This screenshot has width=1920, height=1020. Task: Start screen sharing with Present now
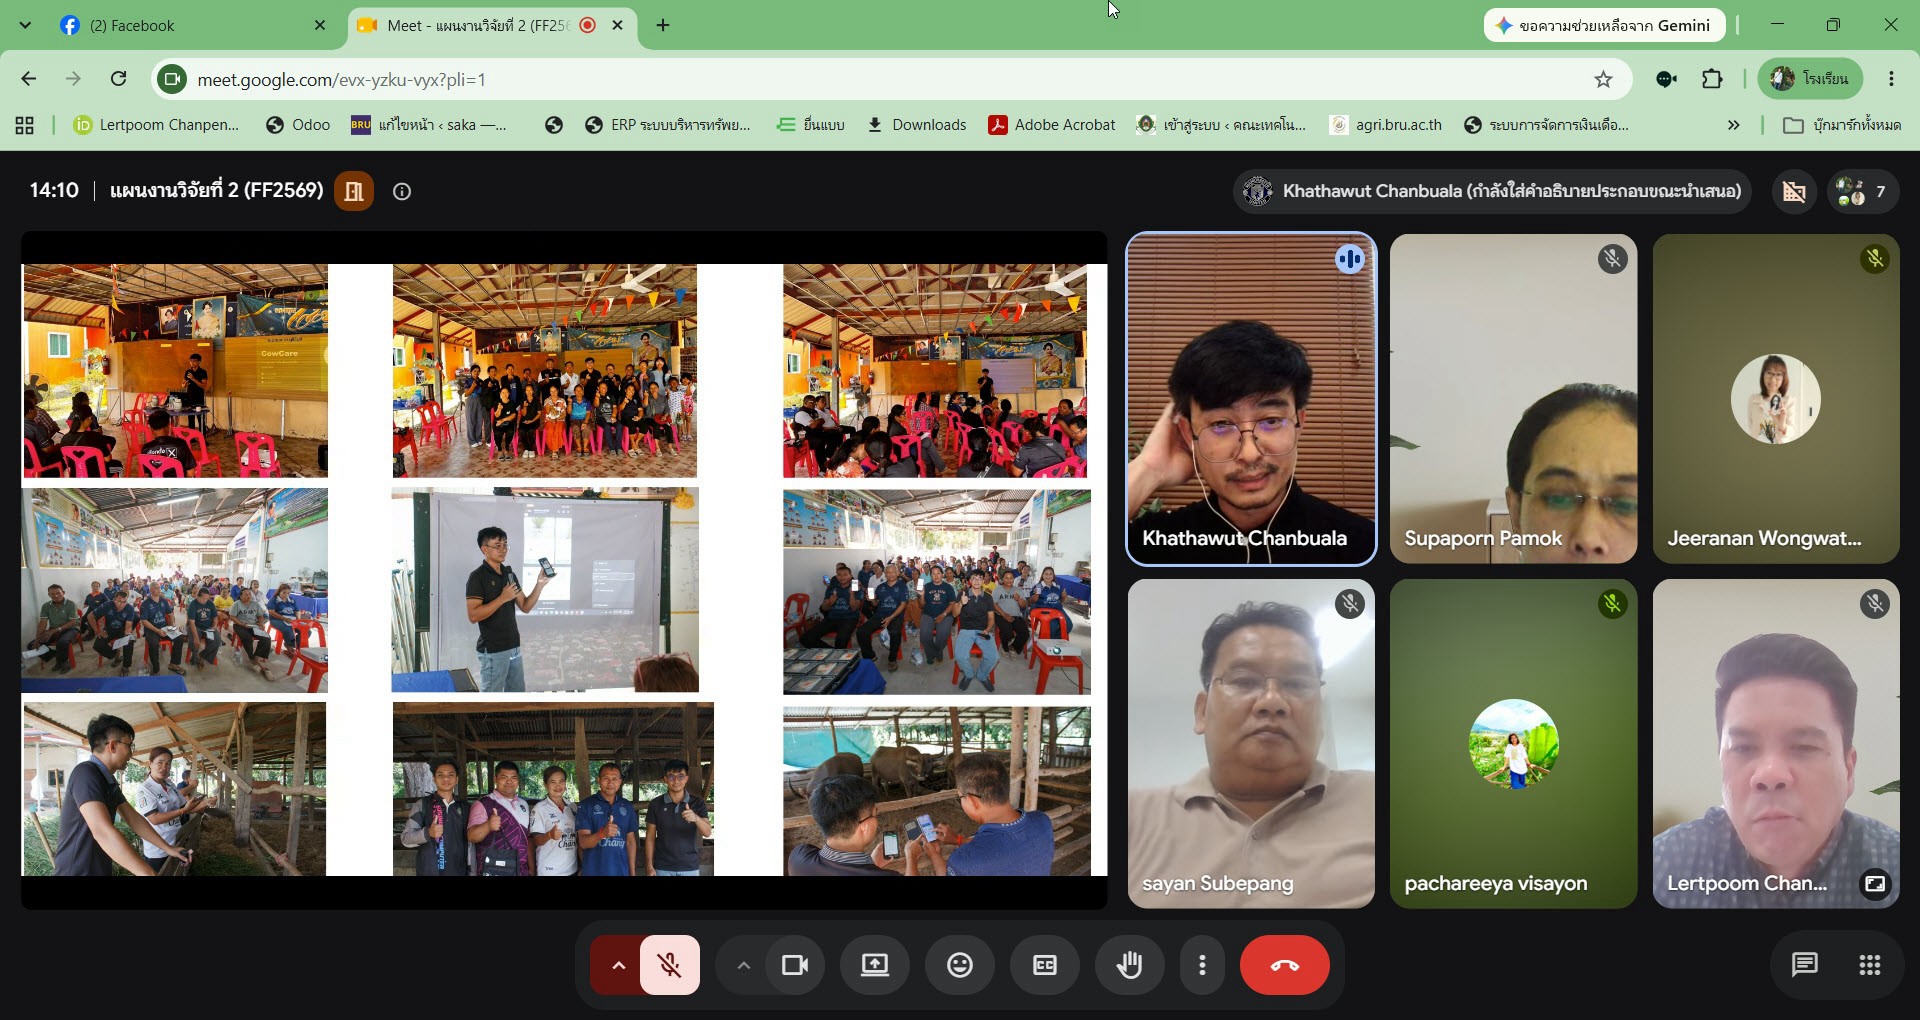(x=875, y=965)
